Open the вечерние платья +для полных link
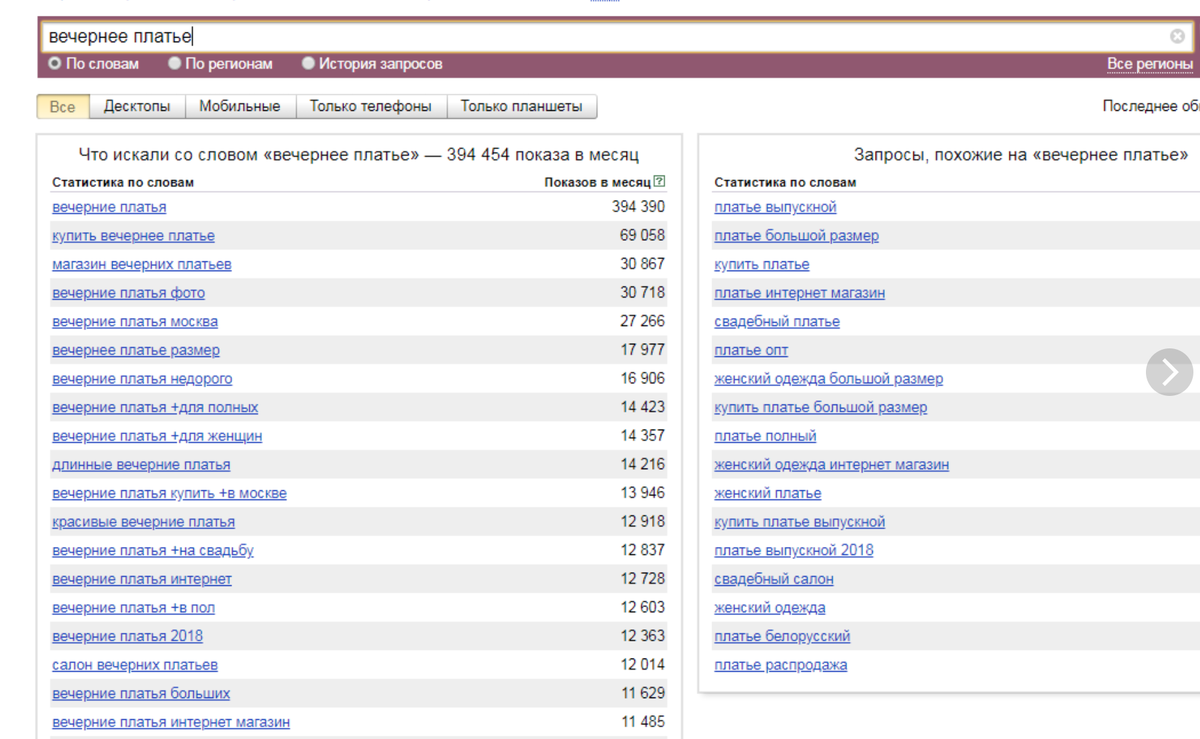Image resolution: width=1200 pixels, height=739 pixels. [155, 407]
